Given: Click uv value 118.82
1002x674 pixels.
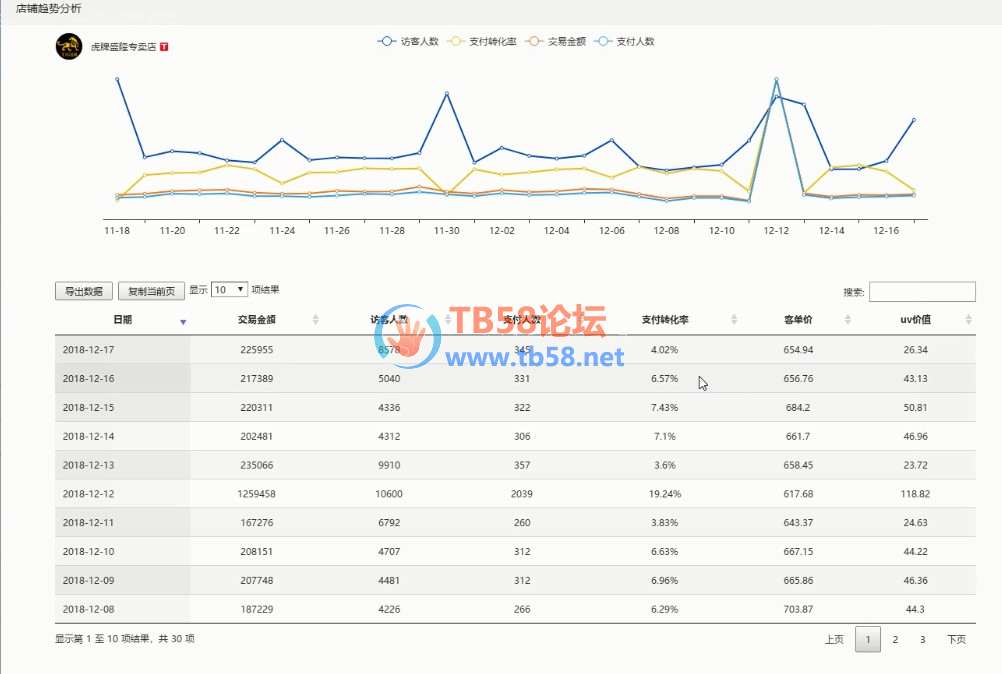Looking at the screenshot, I should [x=915, y=494].
